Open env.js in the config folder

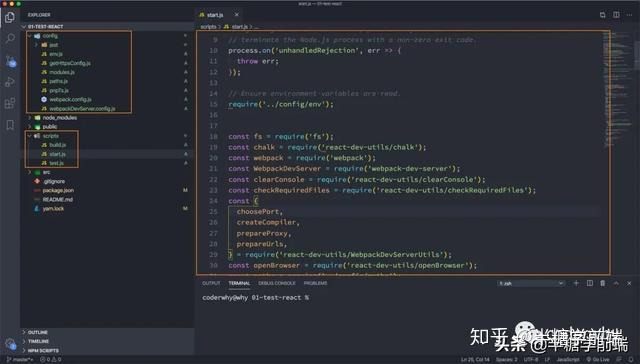(x=56, y=54)
